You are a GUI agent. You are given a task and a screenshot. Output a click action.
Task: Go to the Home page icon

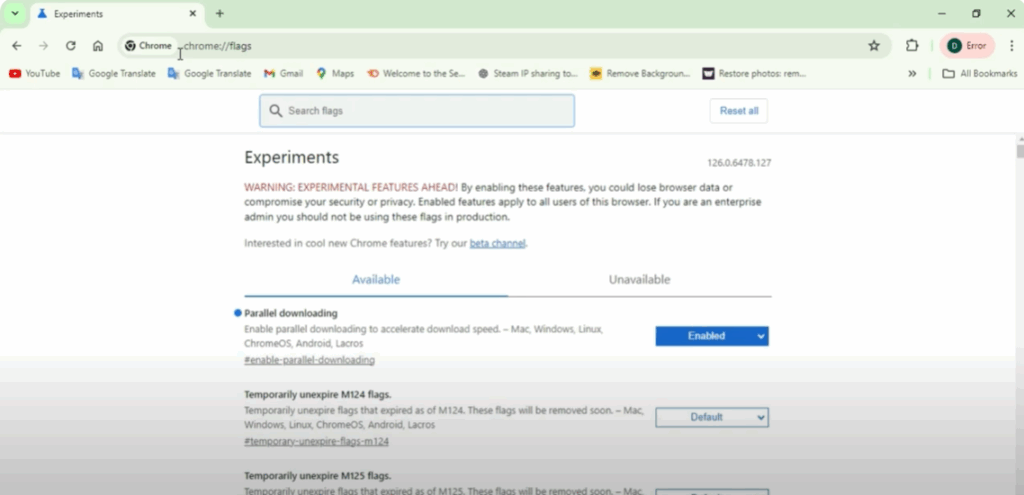point(98,46)
